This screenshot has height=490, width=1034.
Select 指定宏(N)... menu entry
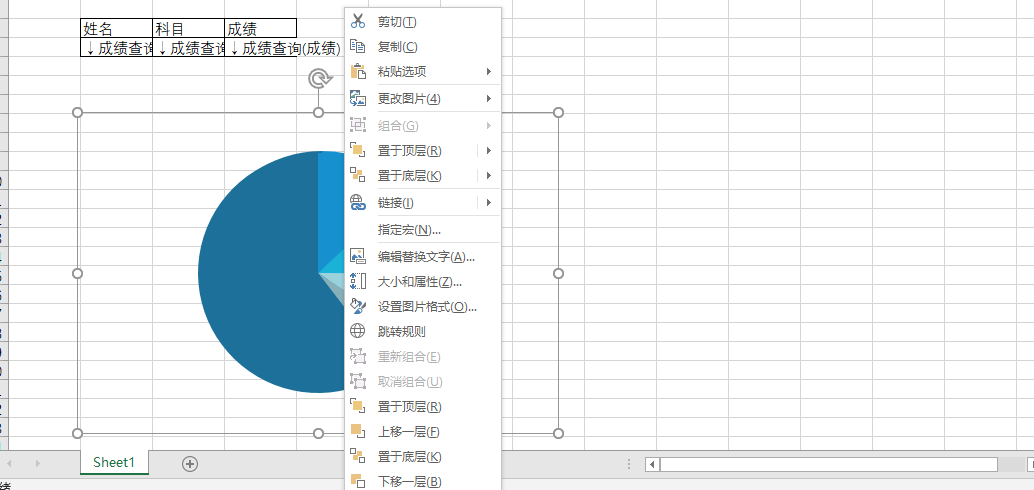[409, 230]
